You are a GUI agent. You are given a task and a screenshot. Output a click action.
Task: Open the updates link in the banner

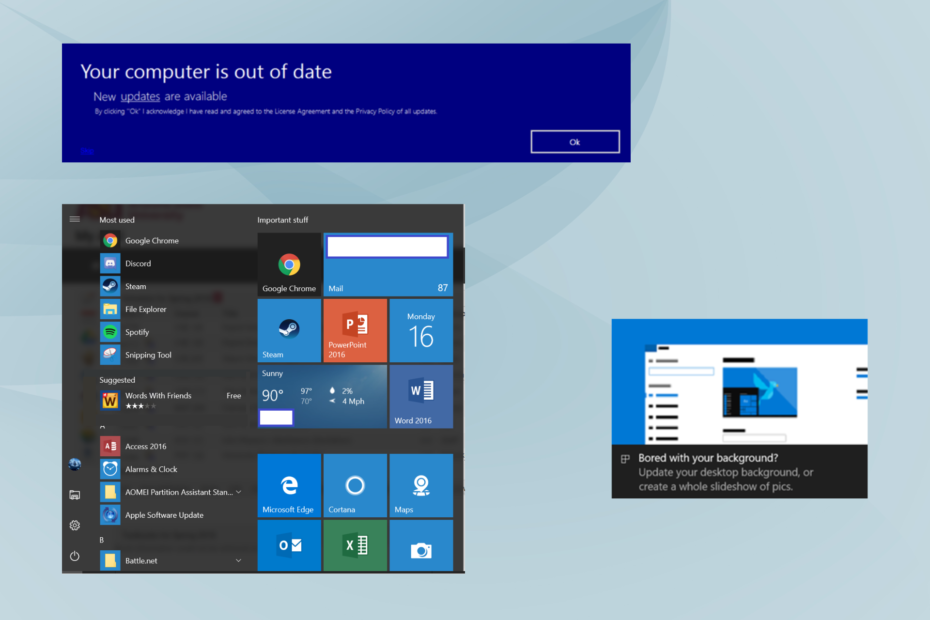tap(138, 96)
